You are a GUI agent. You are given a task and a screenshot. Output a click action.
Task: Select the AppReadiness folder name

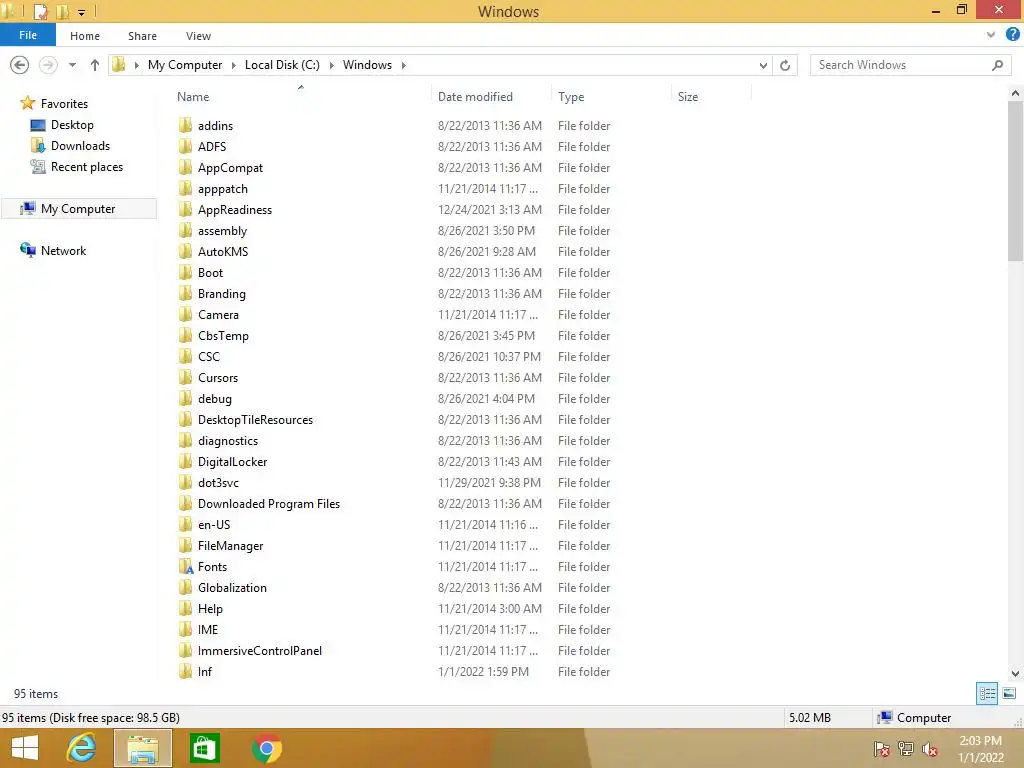point(234,210)
